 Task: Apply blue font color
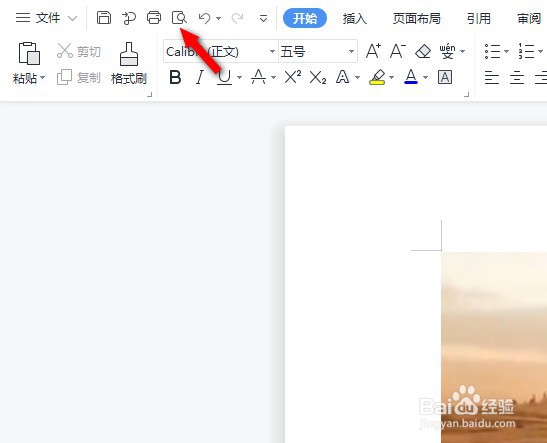411,77
